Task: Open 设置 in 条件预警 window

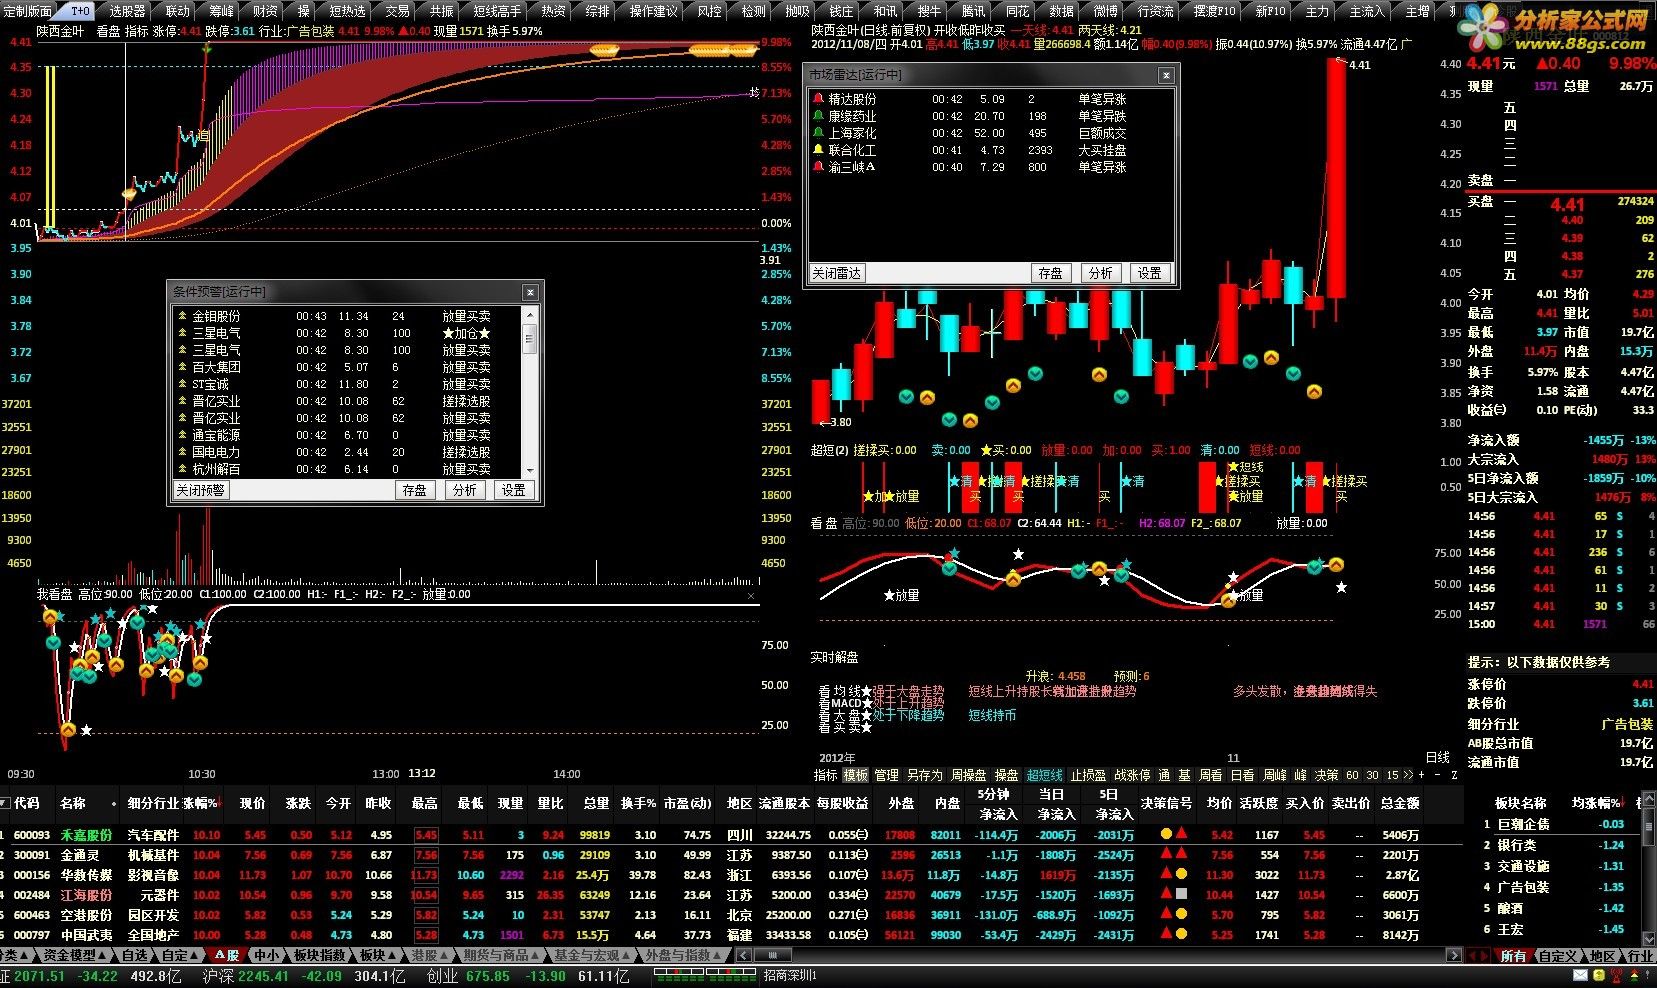Action: coord(514,490)
